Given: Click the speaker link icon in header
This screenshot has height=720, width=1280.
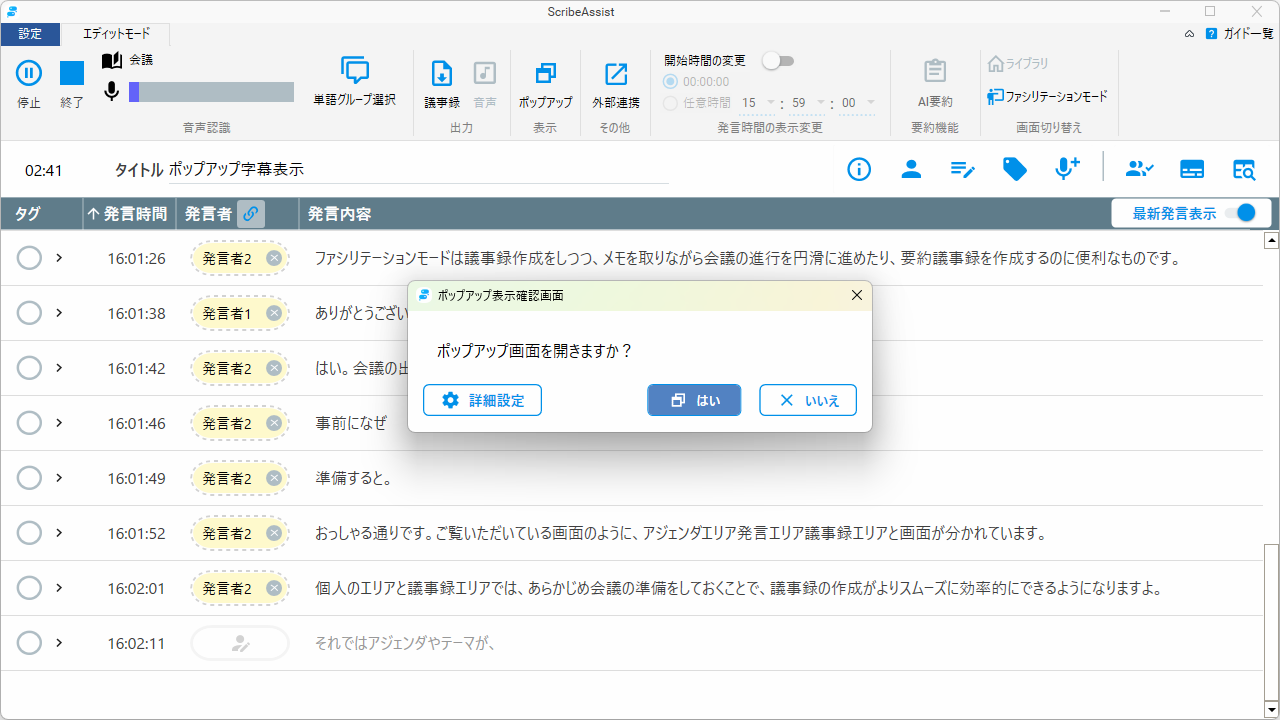Looking at the screenshot, I should tap(251, 214).
